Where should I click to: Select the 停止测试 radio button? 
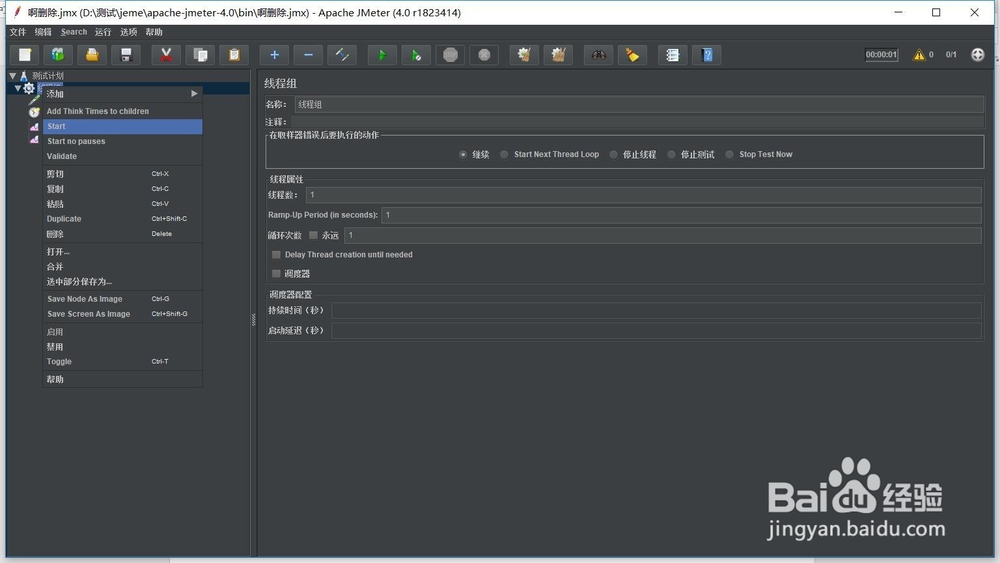(672, 154)
